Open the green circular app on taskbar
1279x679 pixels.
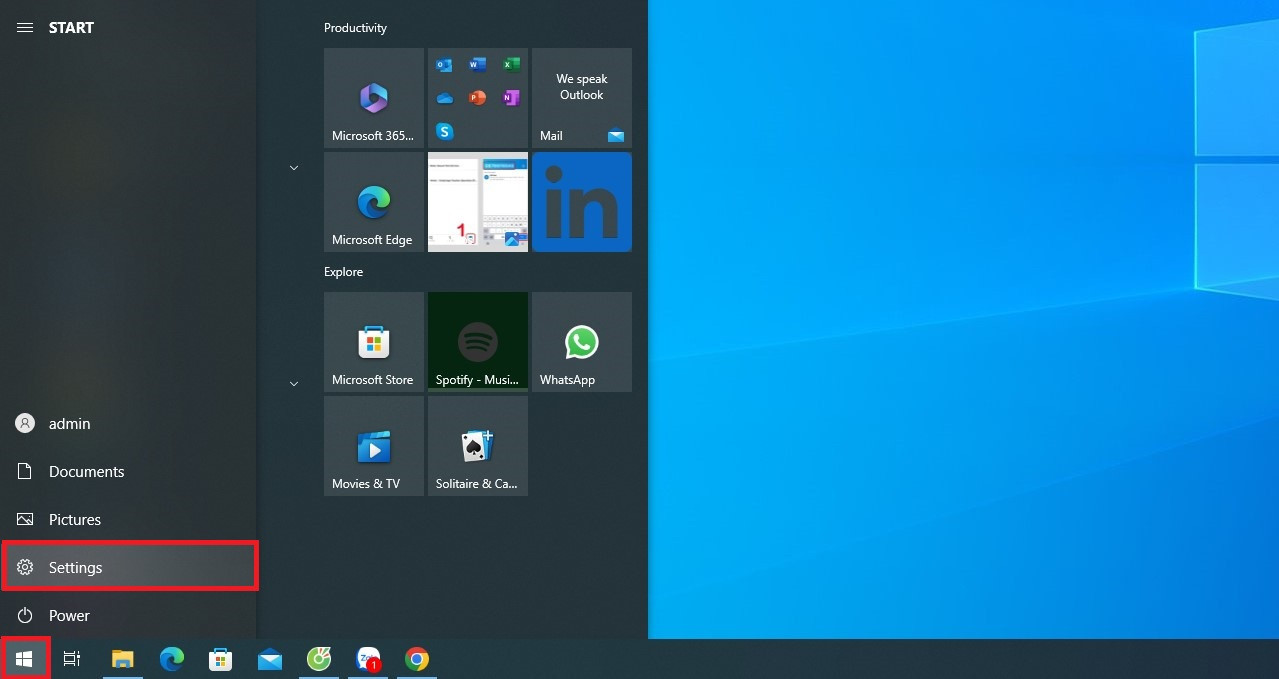319,659
